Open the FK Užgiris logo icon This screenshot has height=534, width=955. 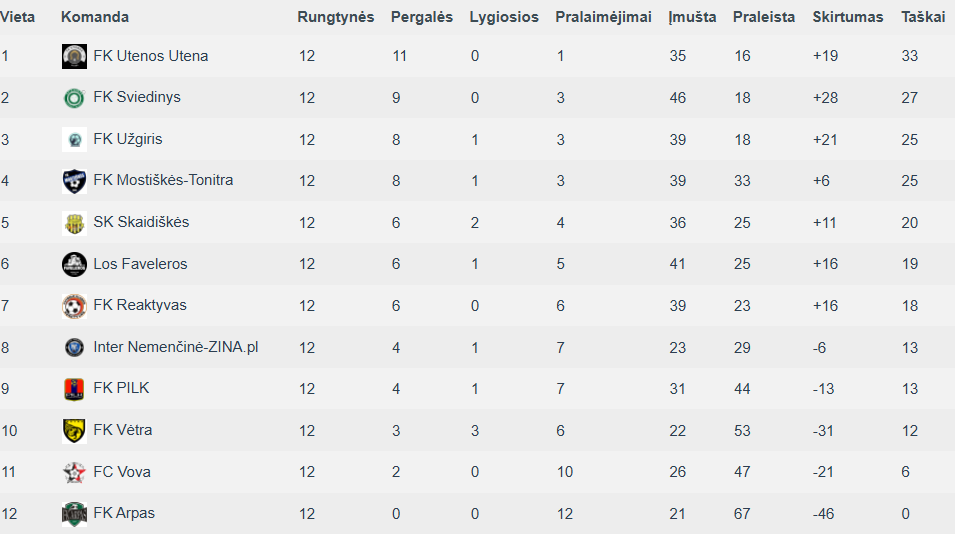click(x=74, y=139)
